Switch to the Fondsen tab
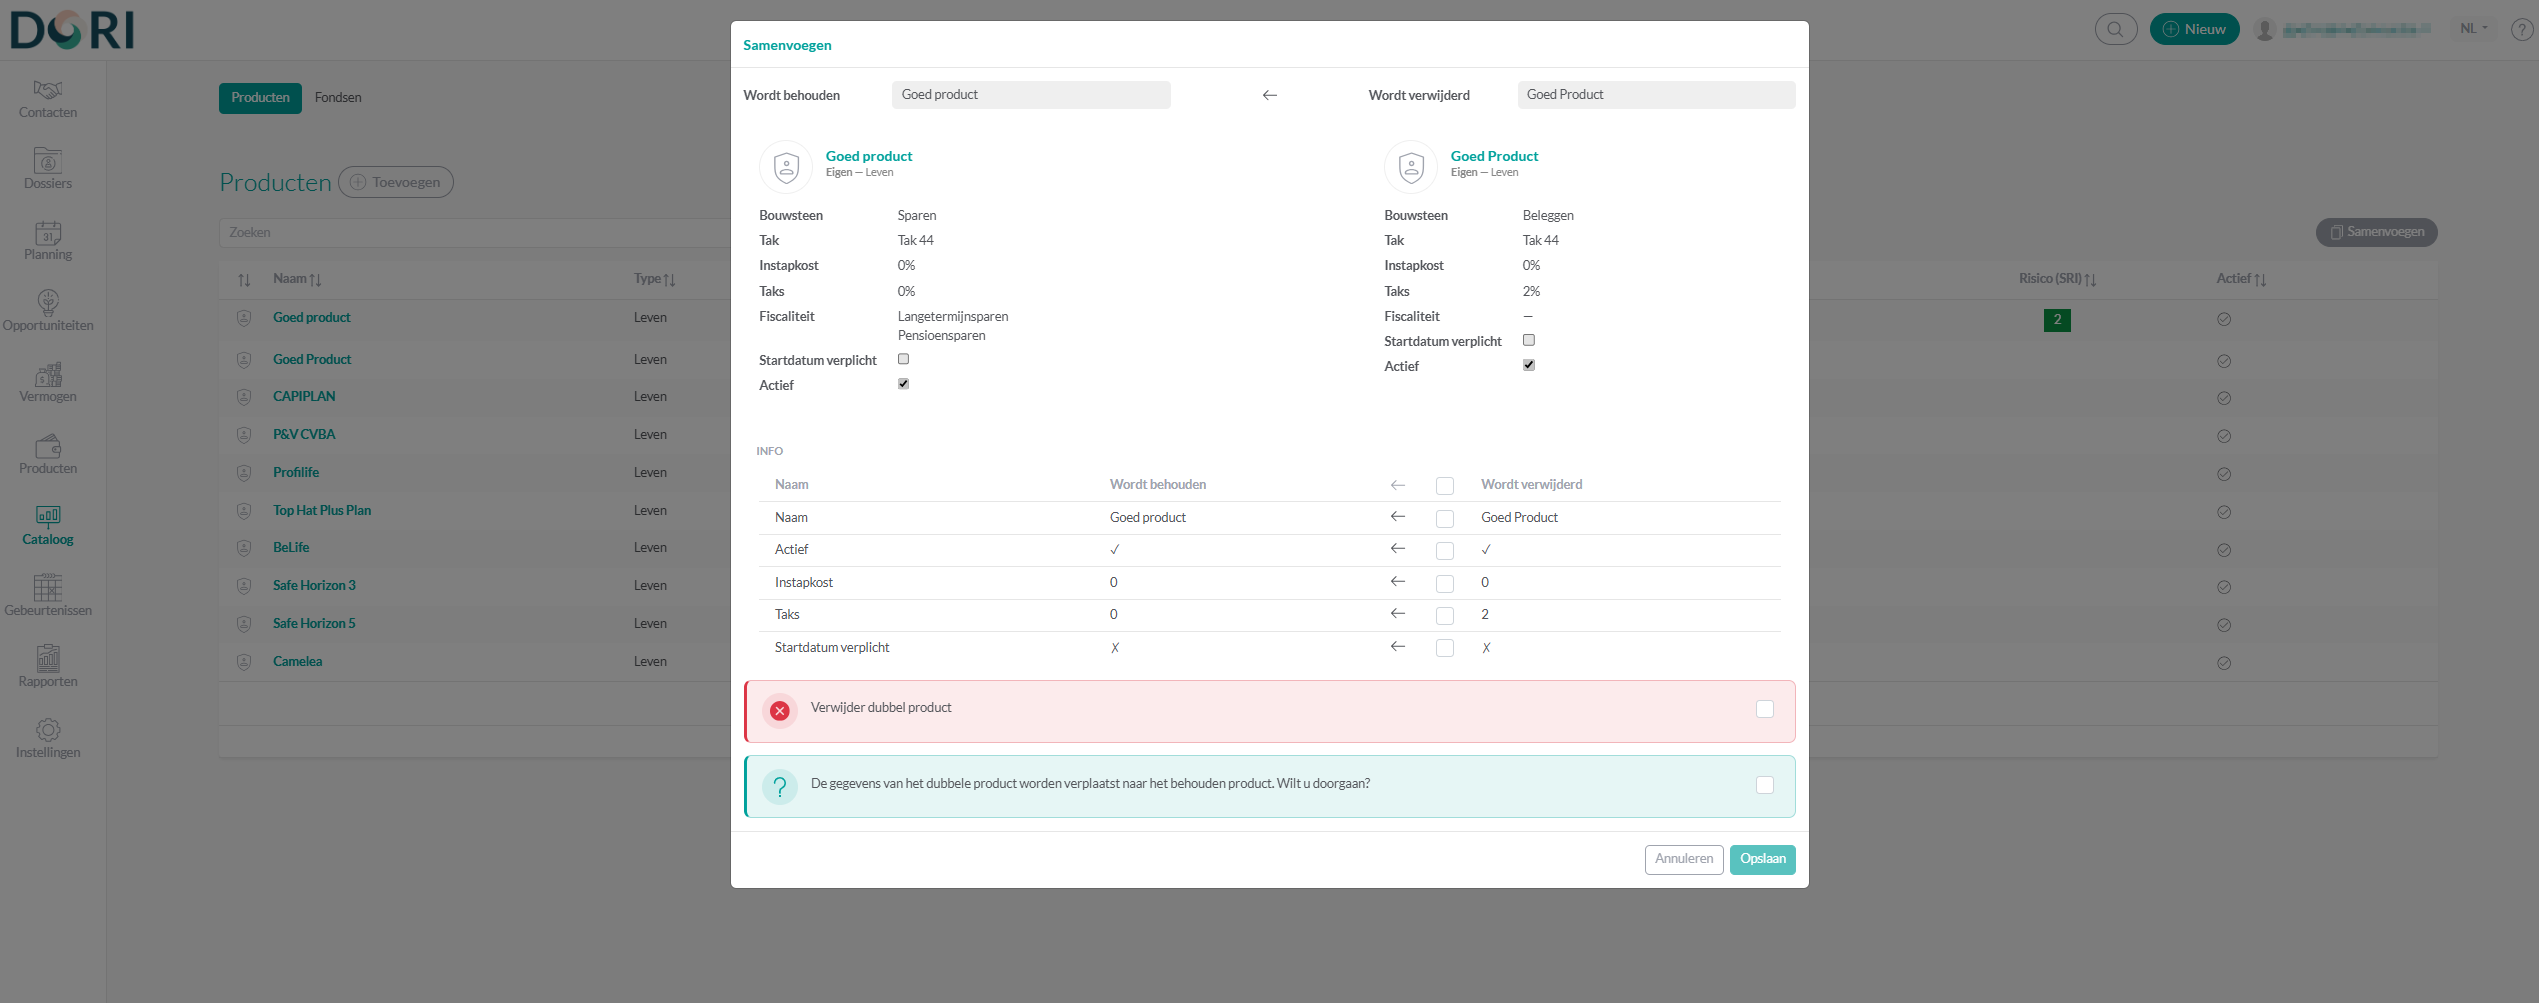 click(x=338, y=98)
